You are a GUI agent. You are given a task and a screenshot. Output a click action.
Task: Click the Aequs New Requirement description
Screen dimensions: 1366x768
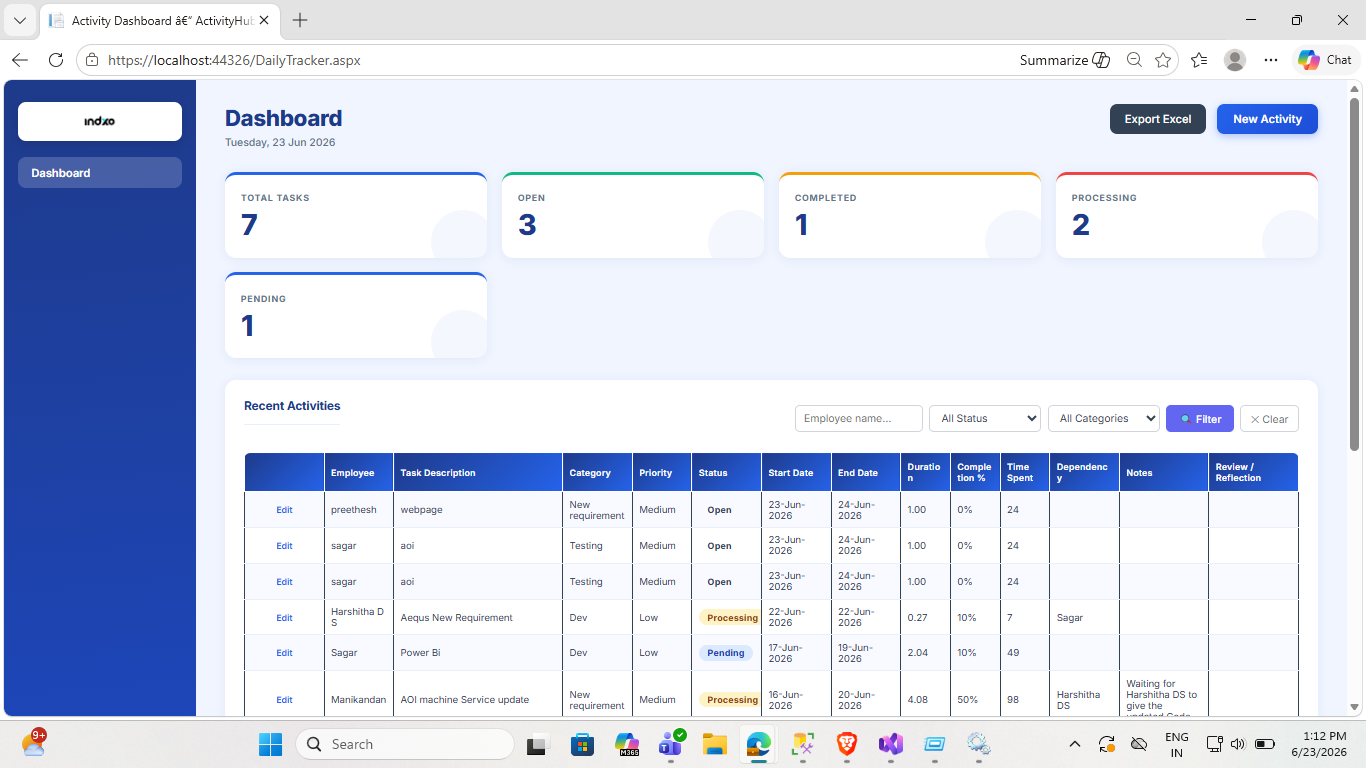tap(456, 618)
